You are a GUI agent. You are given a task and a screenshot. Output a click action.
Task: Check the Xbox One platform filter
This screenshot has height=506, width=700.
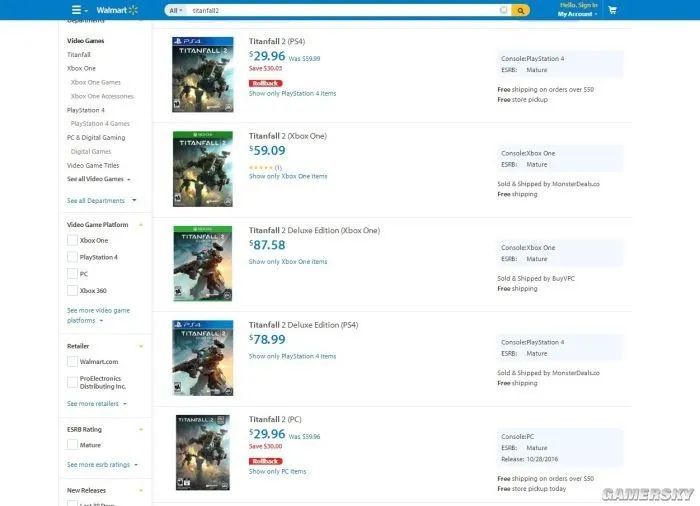(x=72, y=241)
